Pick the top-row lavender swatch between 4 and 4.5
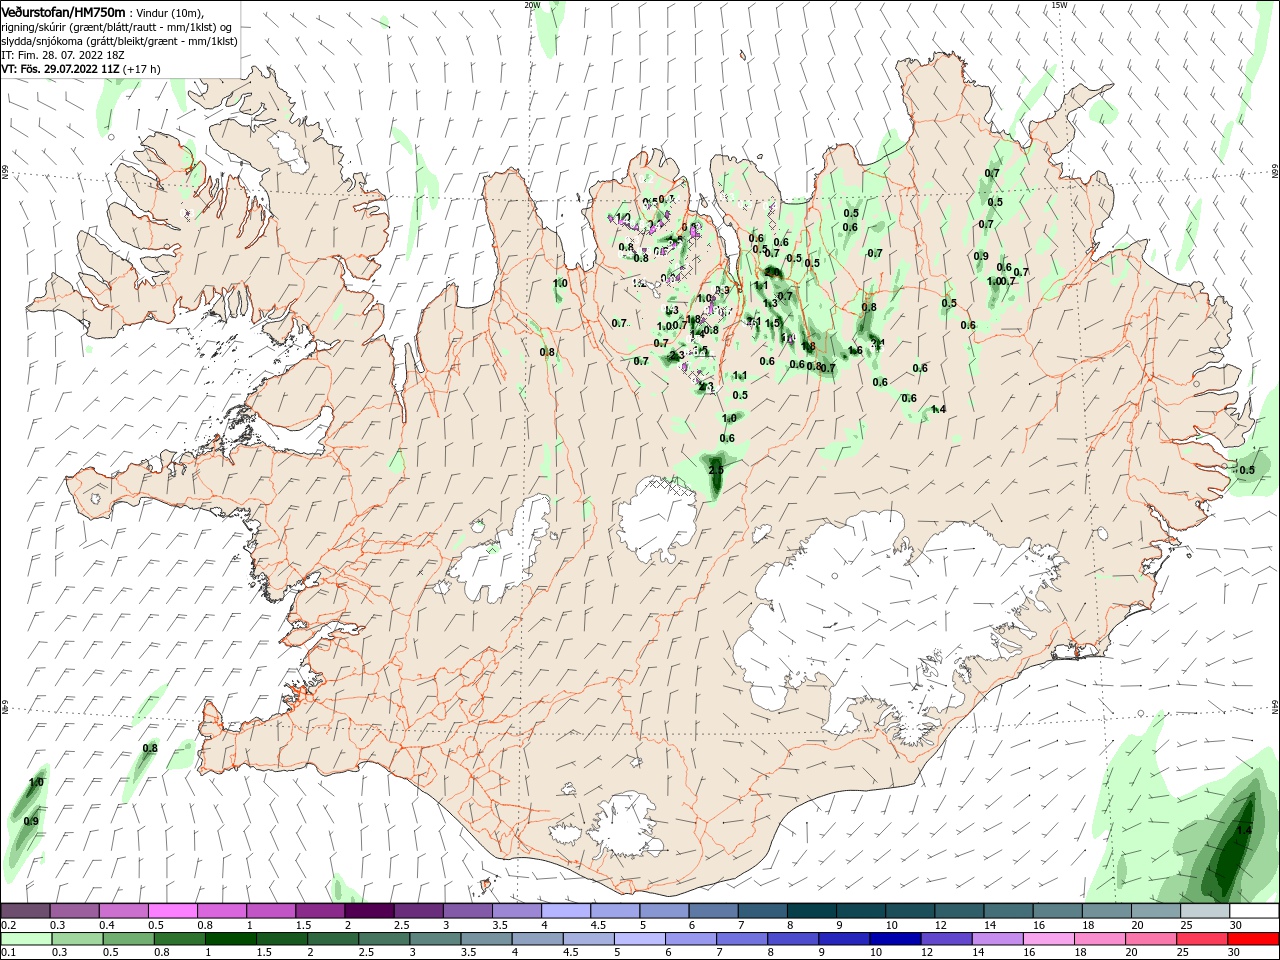 point(566,911)
